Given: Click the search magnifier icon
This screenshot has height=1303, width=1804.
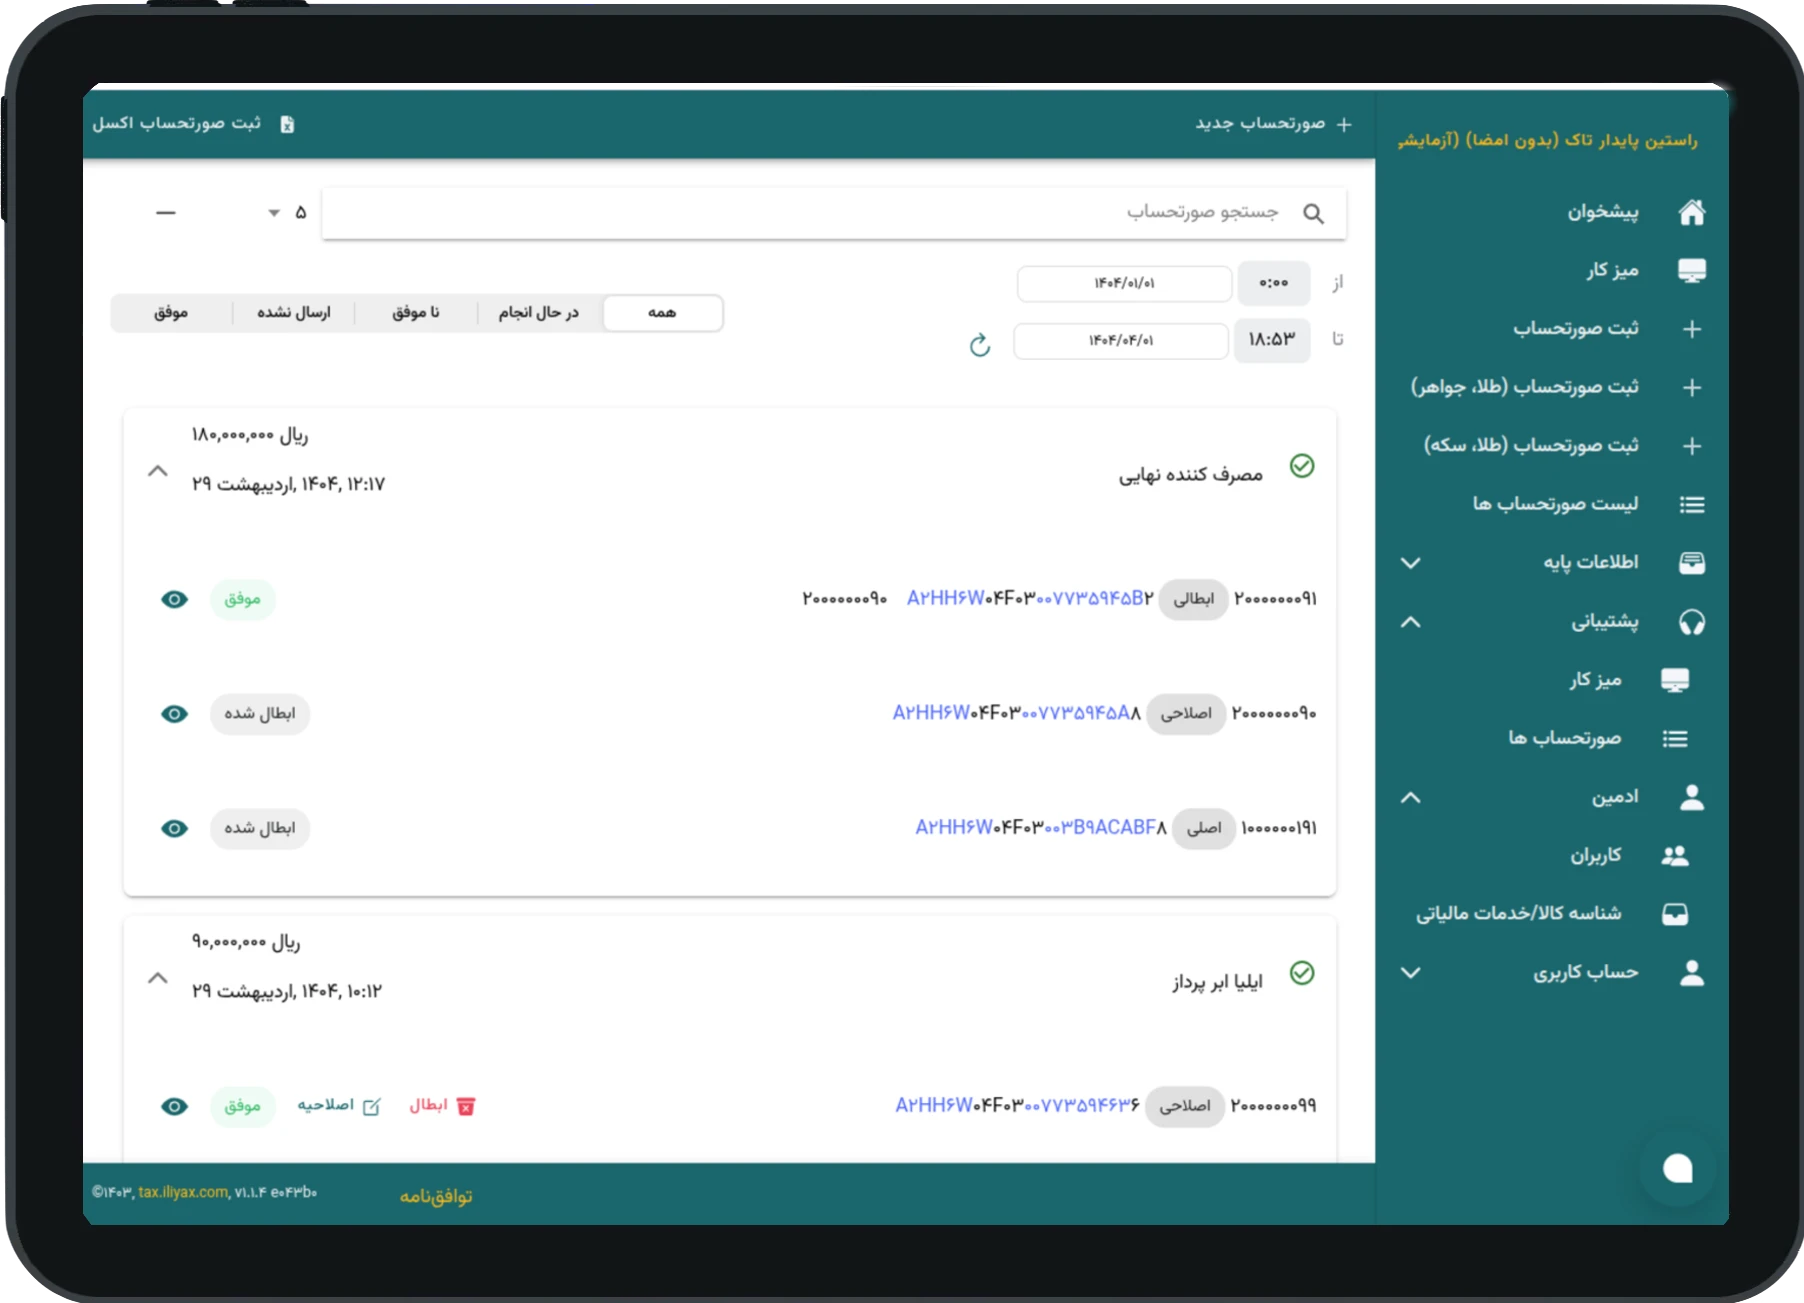Looking at the screenshot, I should [x=1313, y=213].
